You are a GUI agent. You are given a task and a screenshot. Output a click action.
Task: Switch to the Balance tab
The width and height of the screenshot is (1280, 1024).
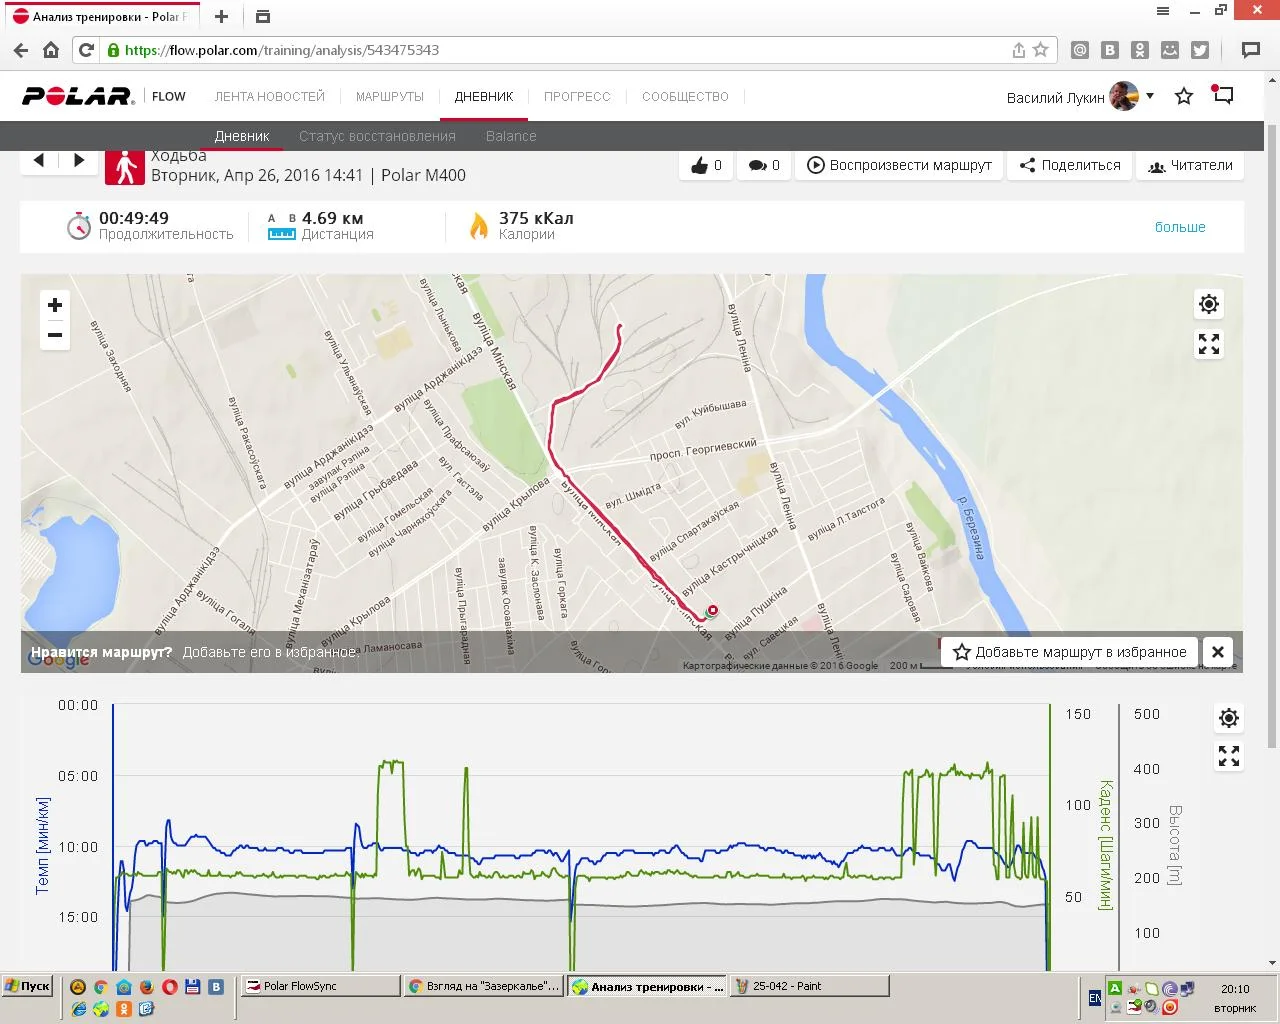pyautogui.click(x=511, y=136)
